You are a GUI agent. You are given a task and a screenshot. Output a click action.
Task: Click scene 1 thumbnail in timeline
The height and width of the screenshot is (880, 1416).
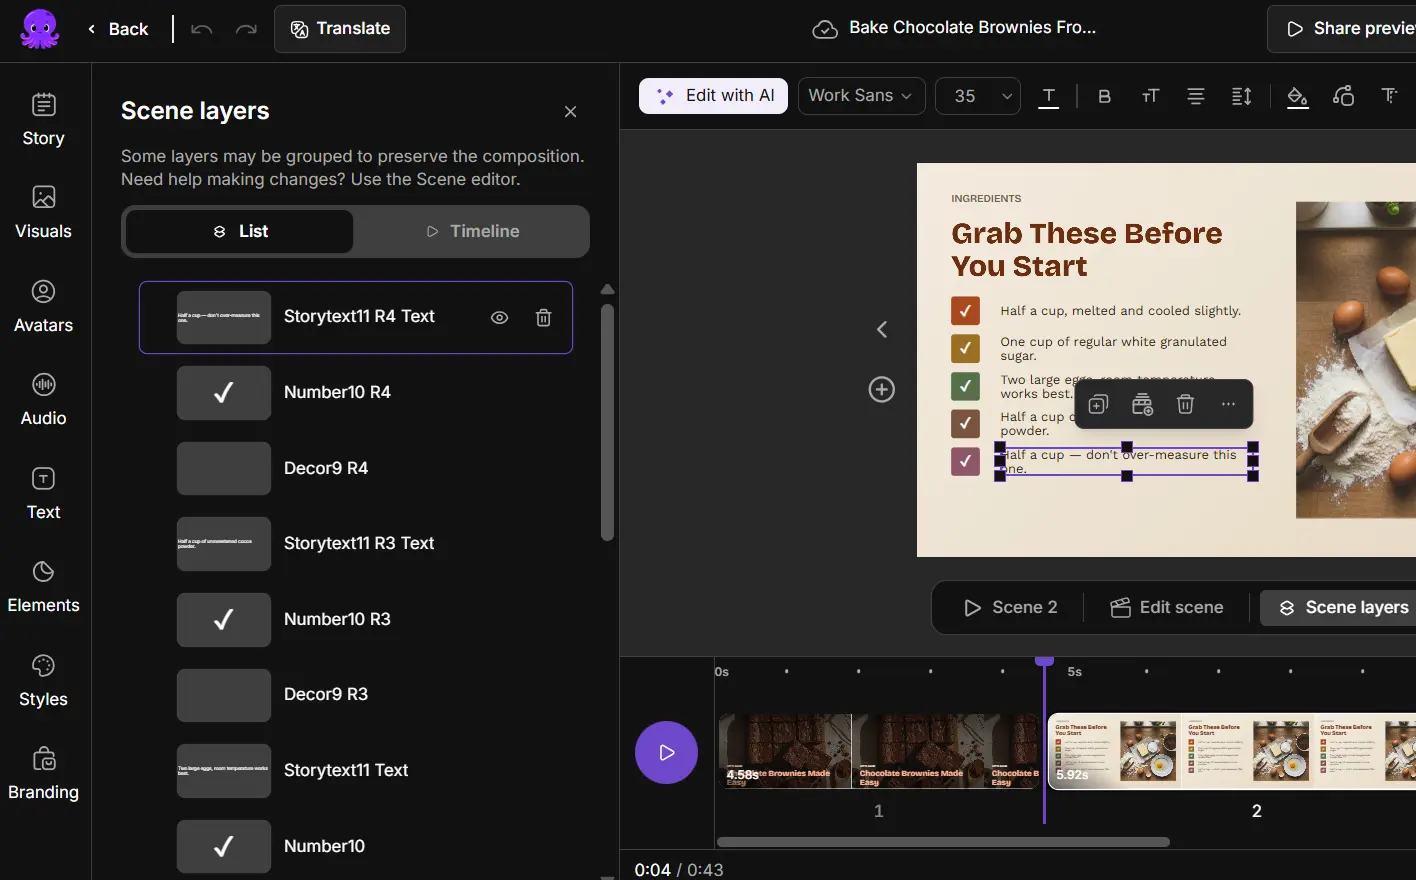point(879,751)
